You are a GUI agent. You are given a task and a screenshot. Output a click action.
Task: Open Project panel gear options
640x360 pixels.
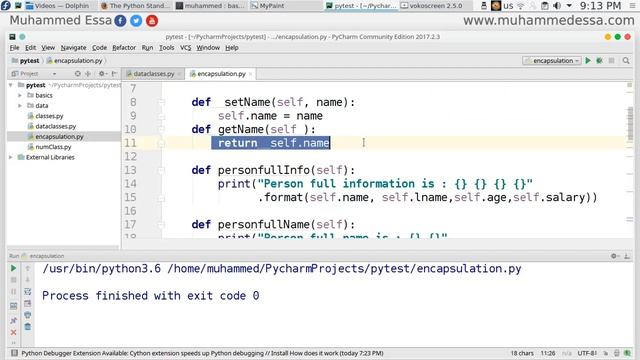tap(102, 74)
